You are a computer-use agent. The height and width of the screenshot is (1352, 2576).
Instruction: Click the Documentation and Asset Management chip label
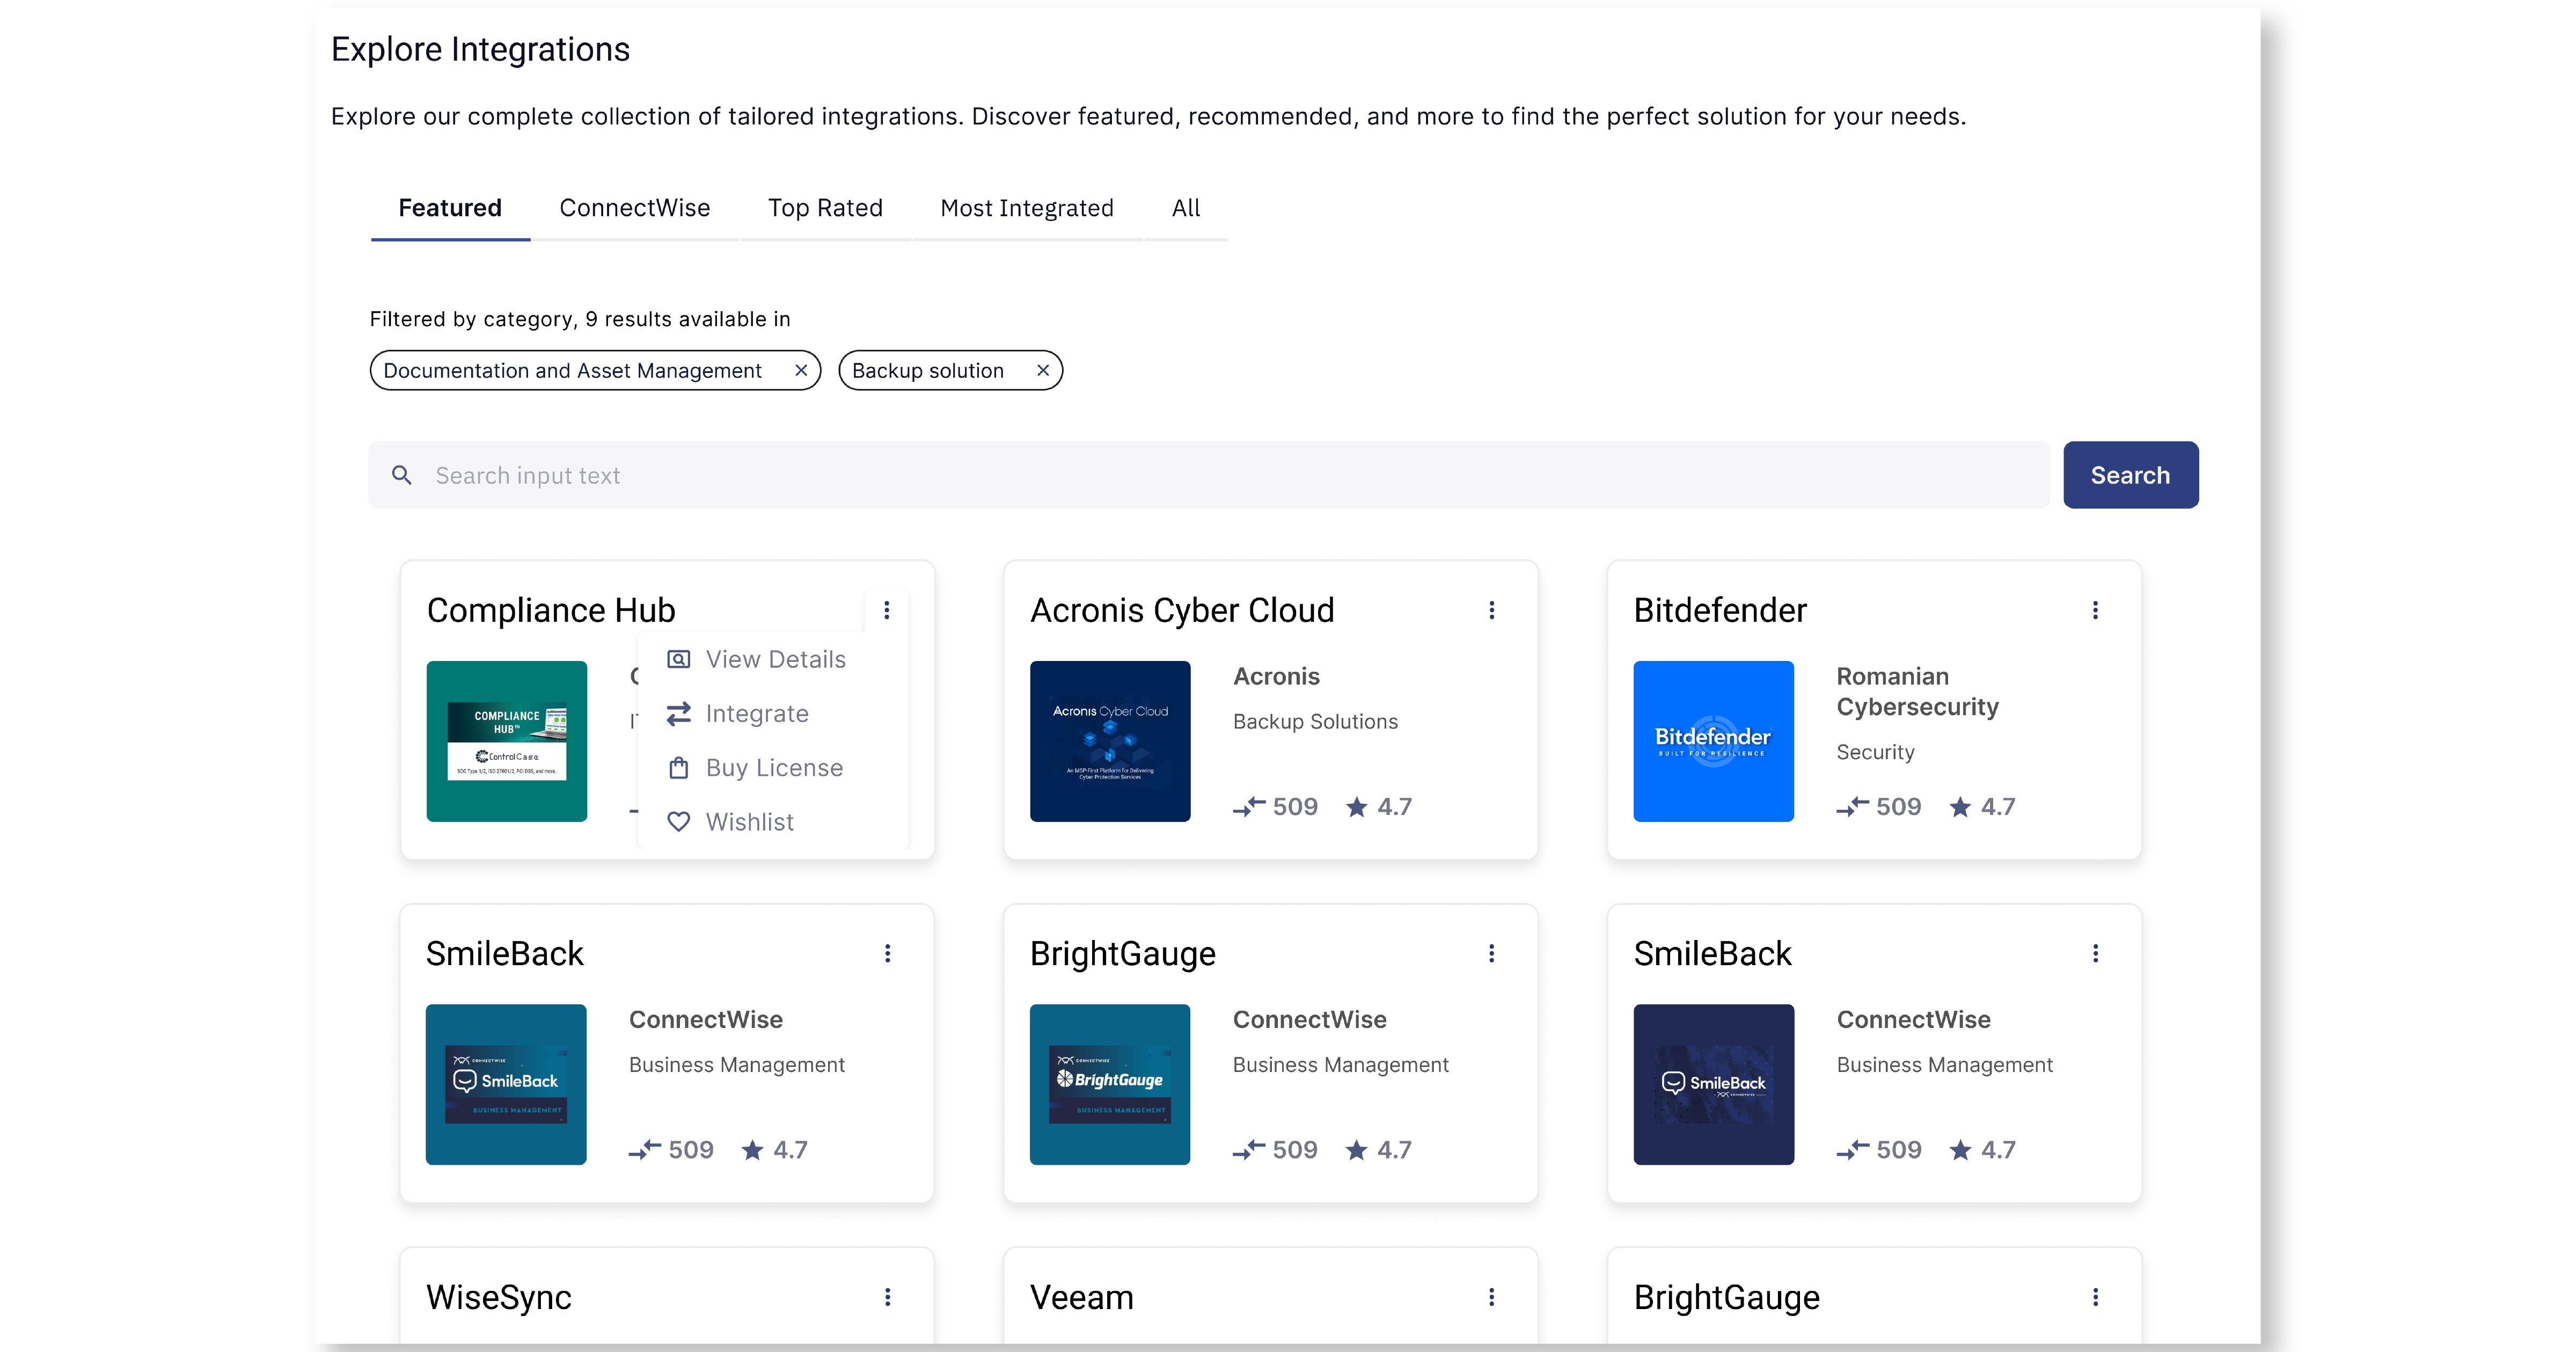point(572,370)
